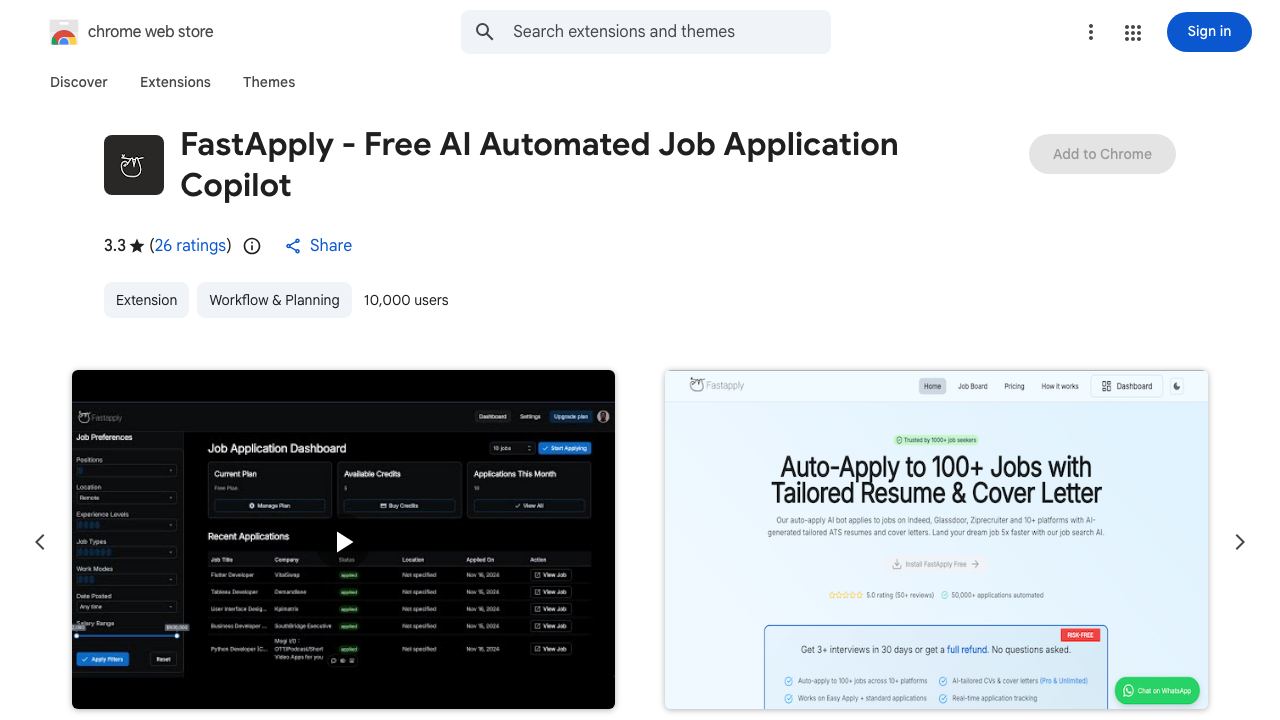
Task: Open the Positions dropdown in video preview
Action: 127,470
